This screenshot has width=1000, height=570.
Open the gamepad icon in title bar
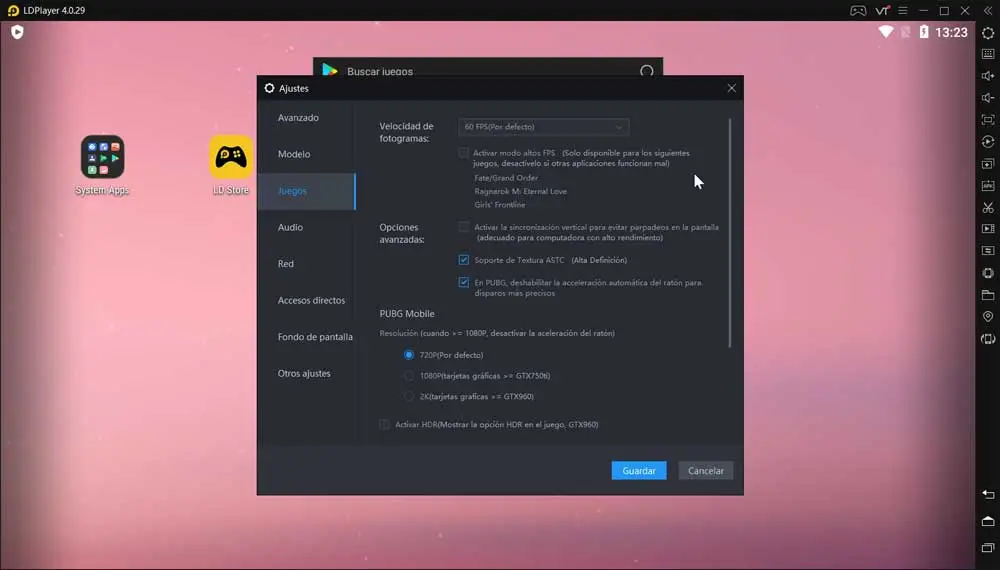click(x=858, y=11)
